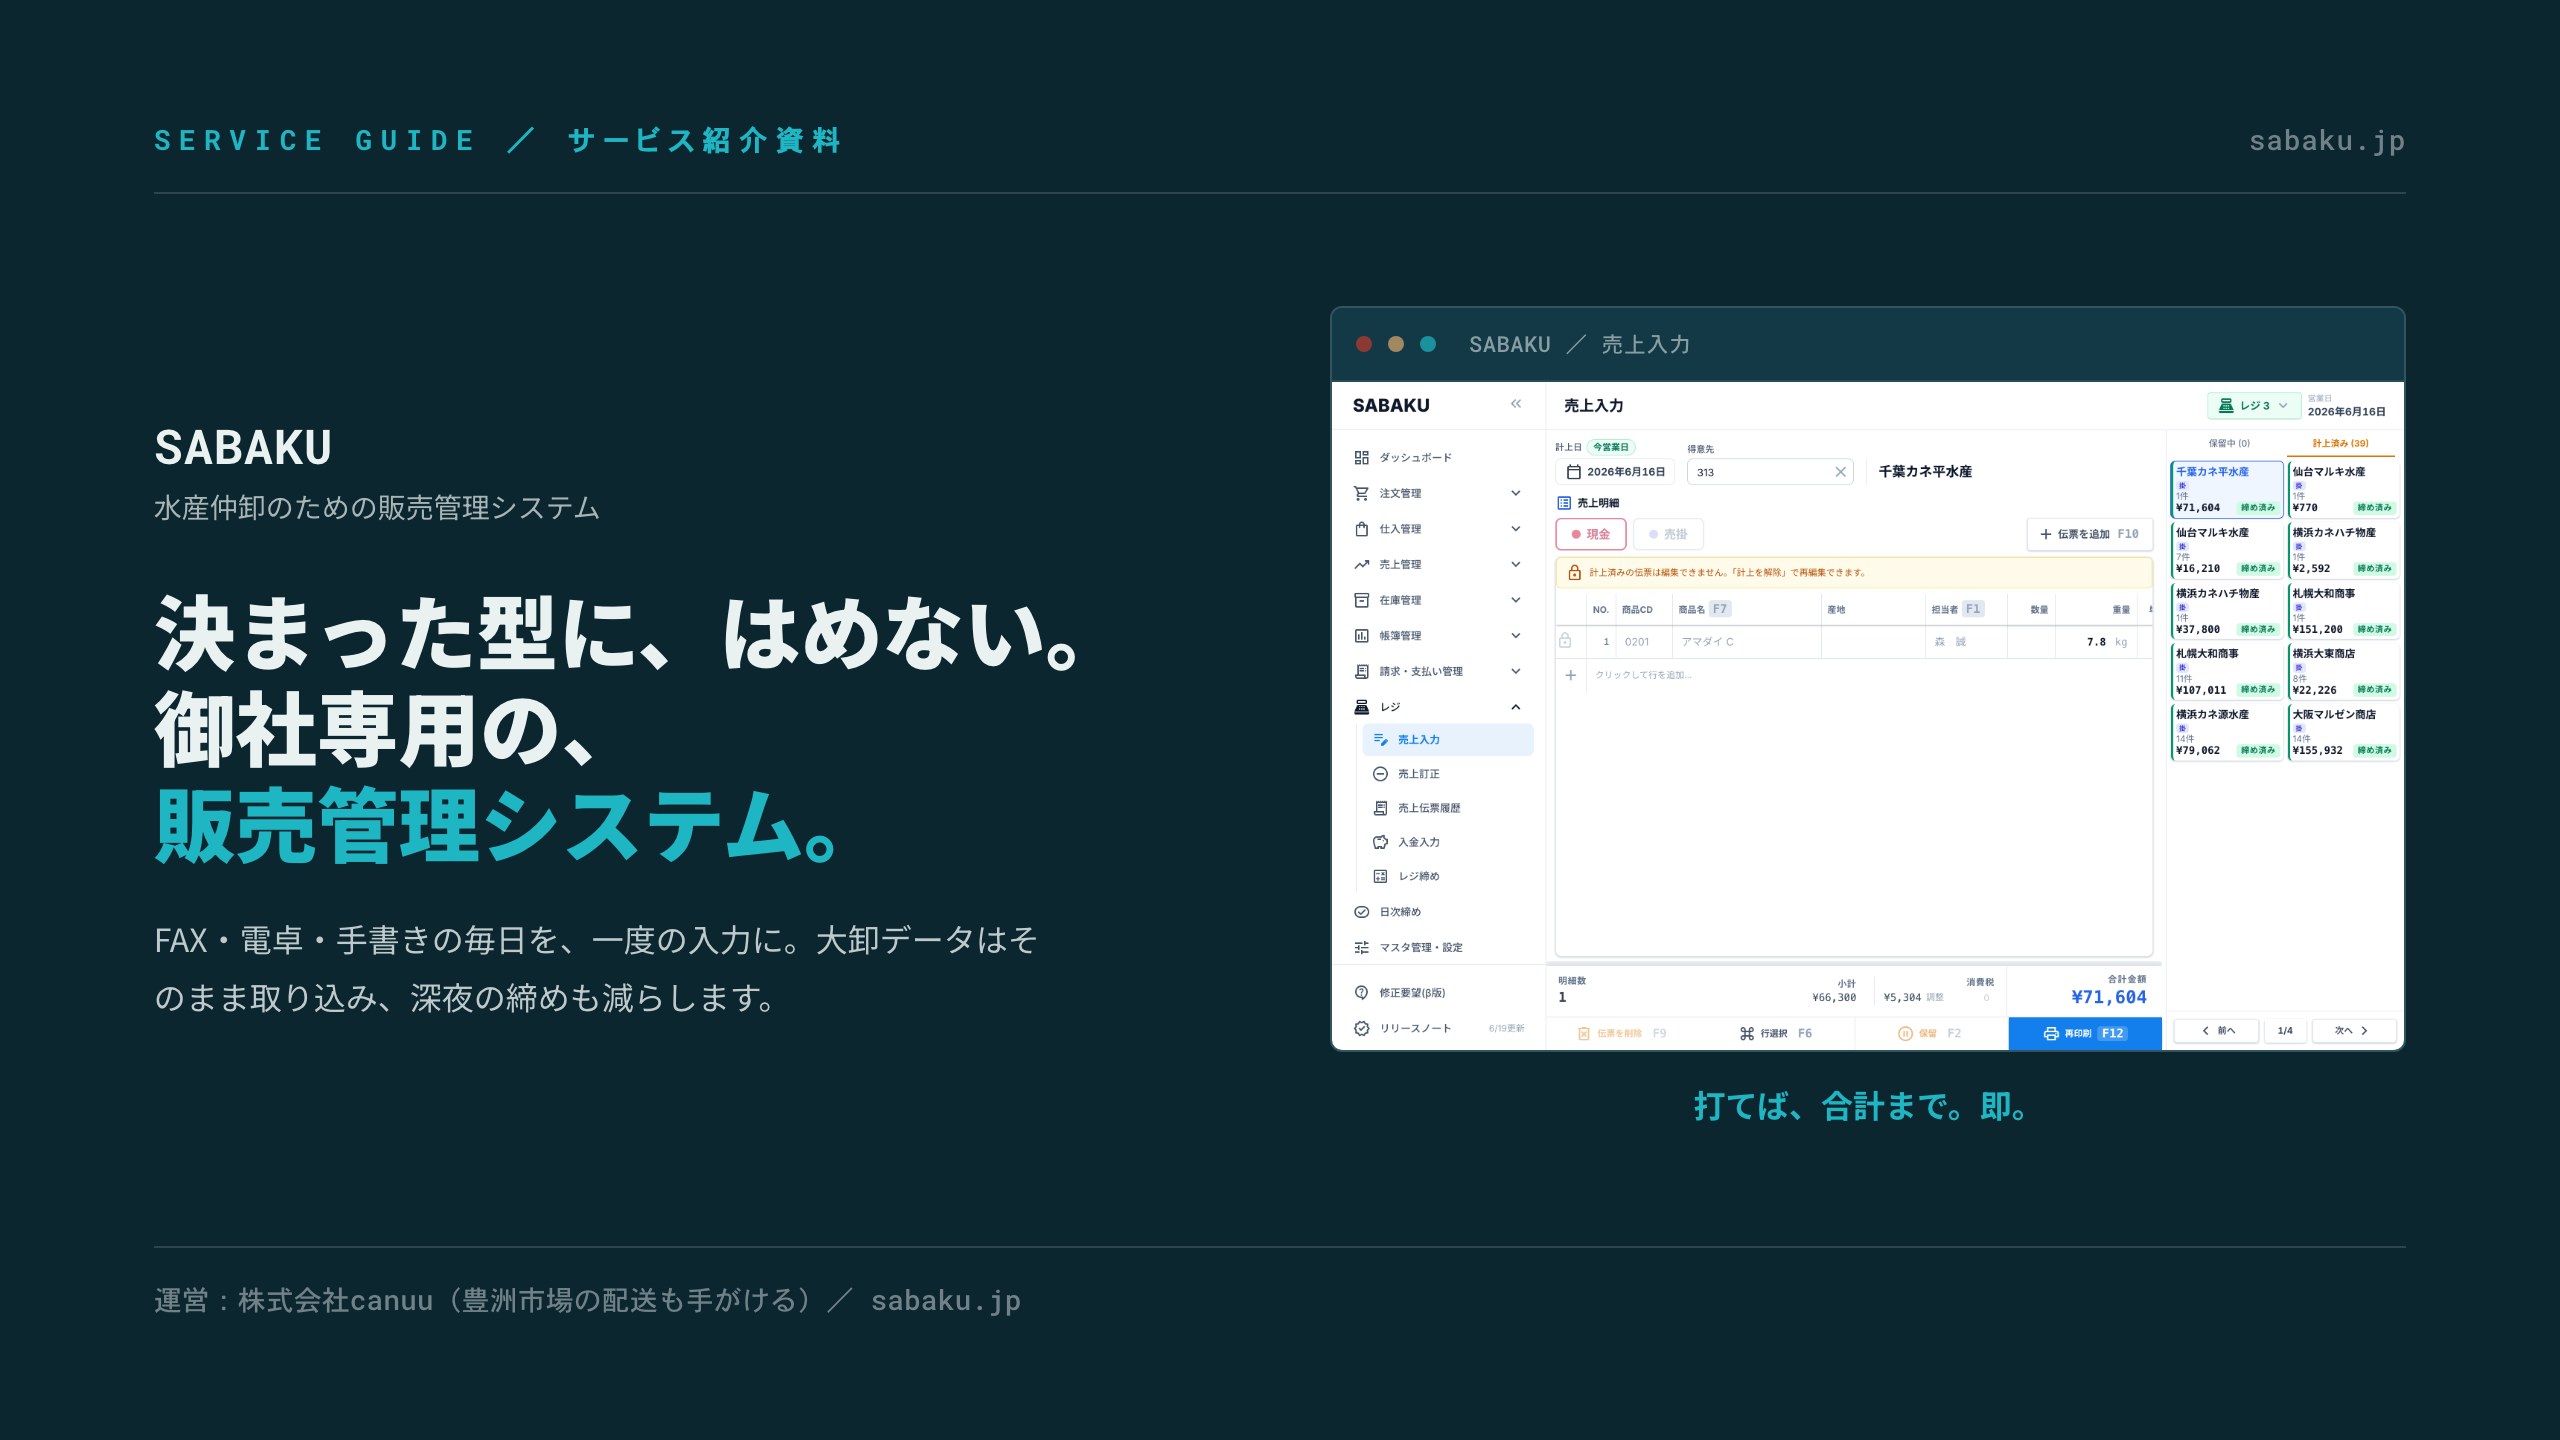This screenshot has height=1440, width=2560.
Task: Select 札幌大和商事 ¥107,011 slip card
Action: click(2227, 671)
